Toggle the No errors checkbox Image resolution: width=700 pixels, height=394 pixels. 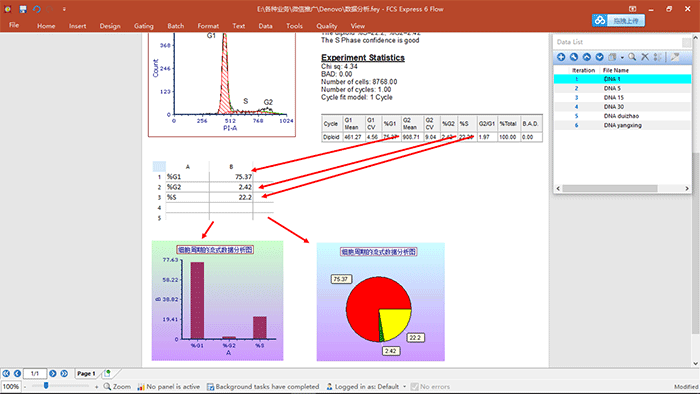(x=414, y=386)
